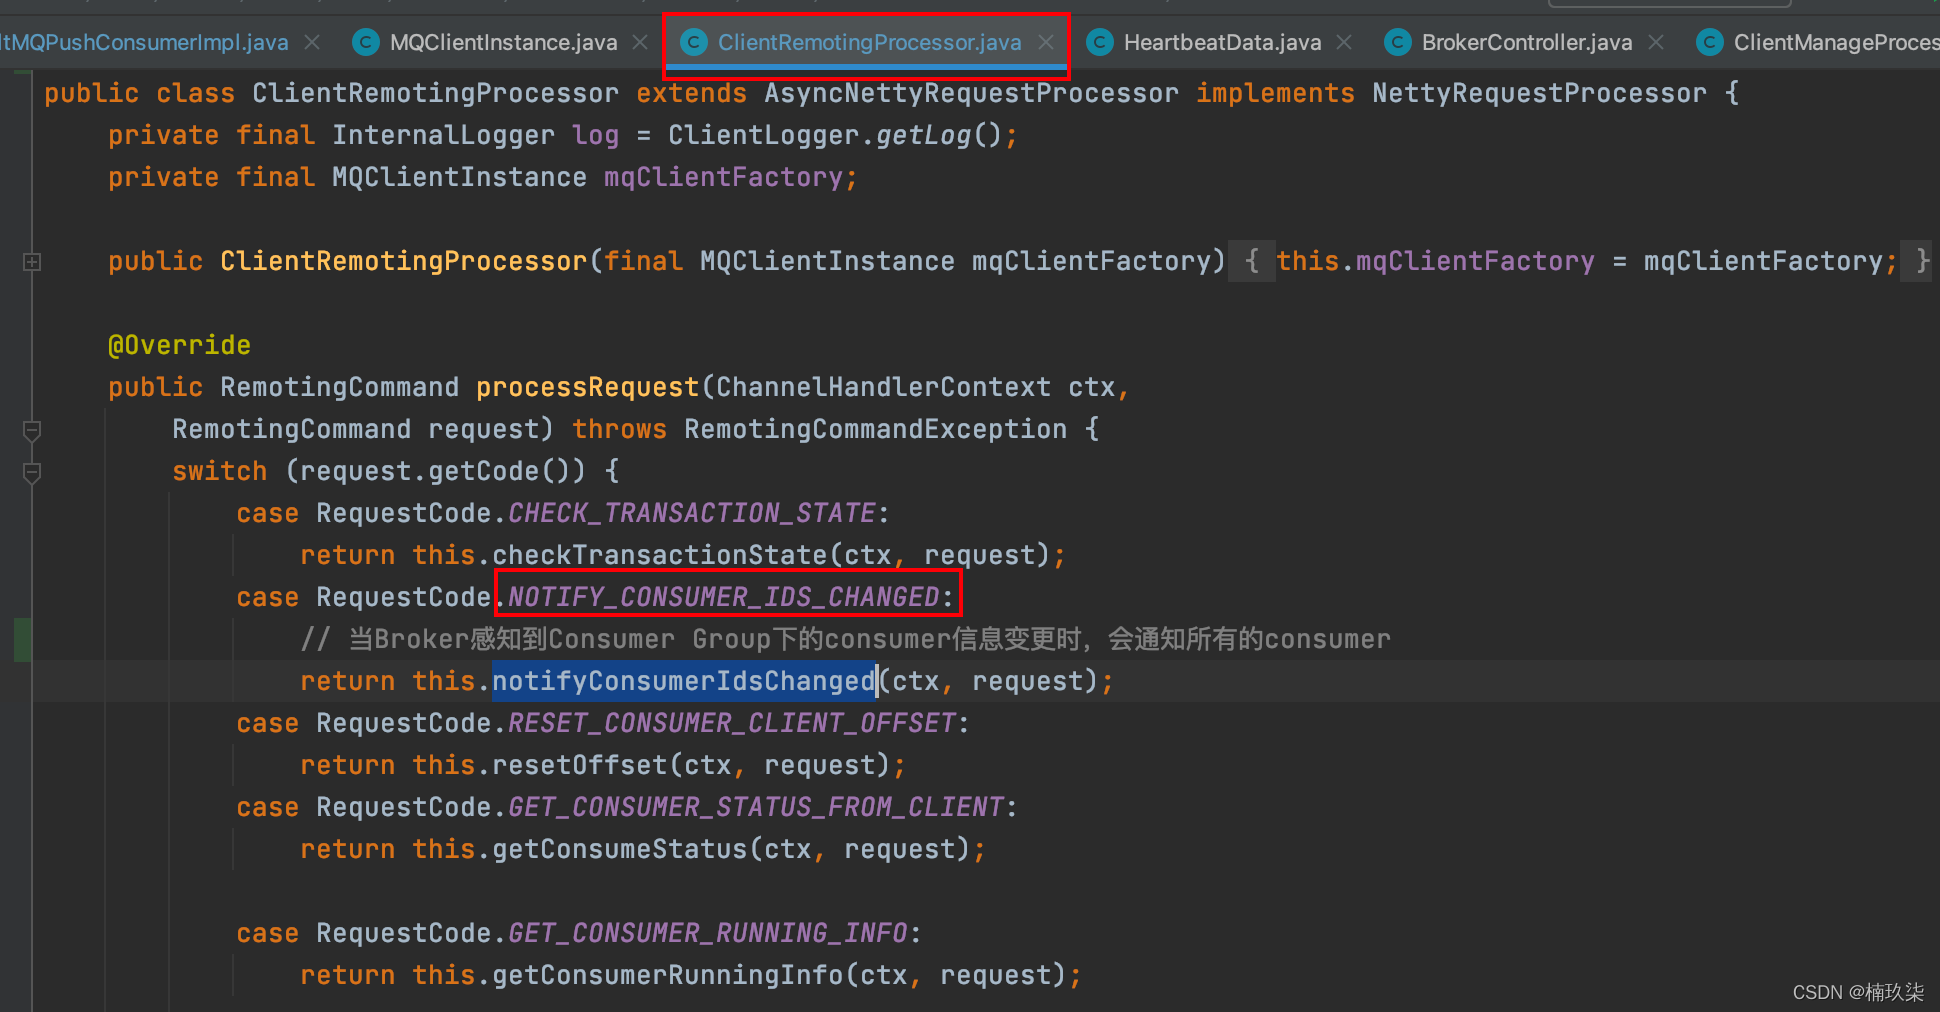Viewport: 1940px width, 1012px height.
Task: Collapse the processRequest method fold marker
Action: tap(32, 430)
